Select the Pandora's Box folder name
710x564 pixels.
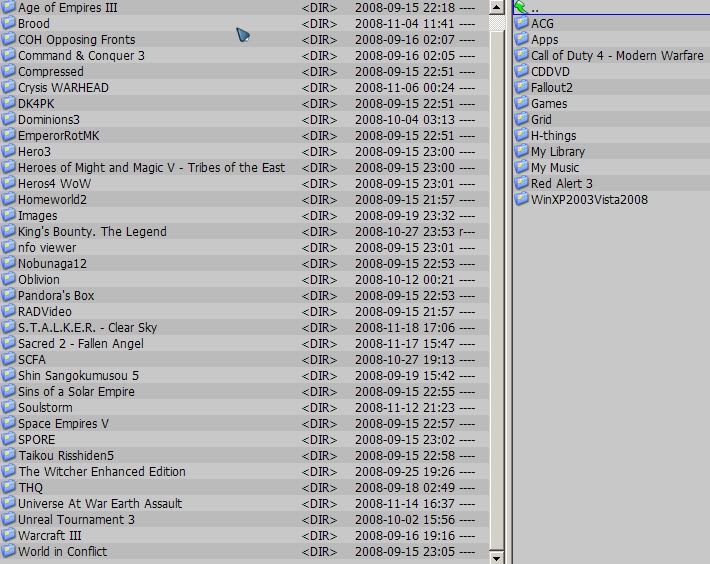tap(56, 296)
